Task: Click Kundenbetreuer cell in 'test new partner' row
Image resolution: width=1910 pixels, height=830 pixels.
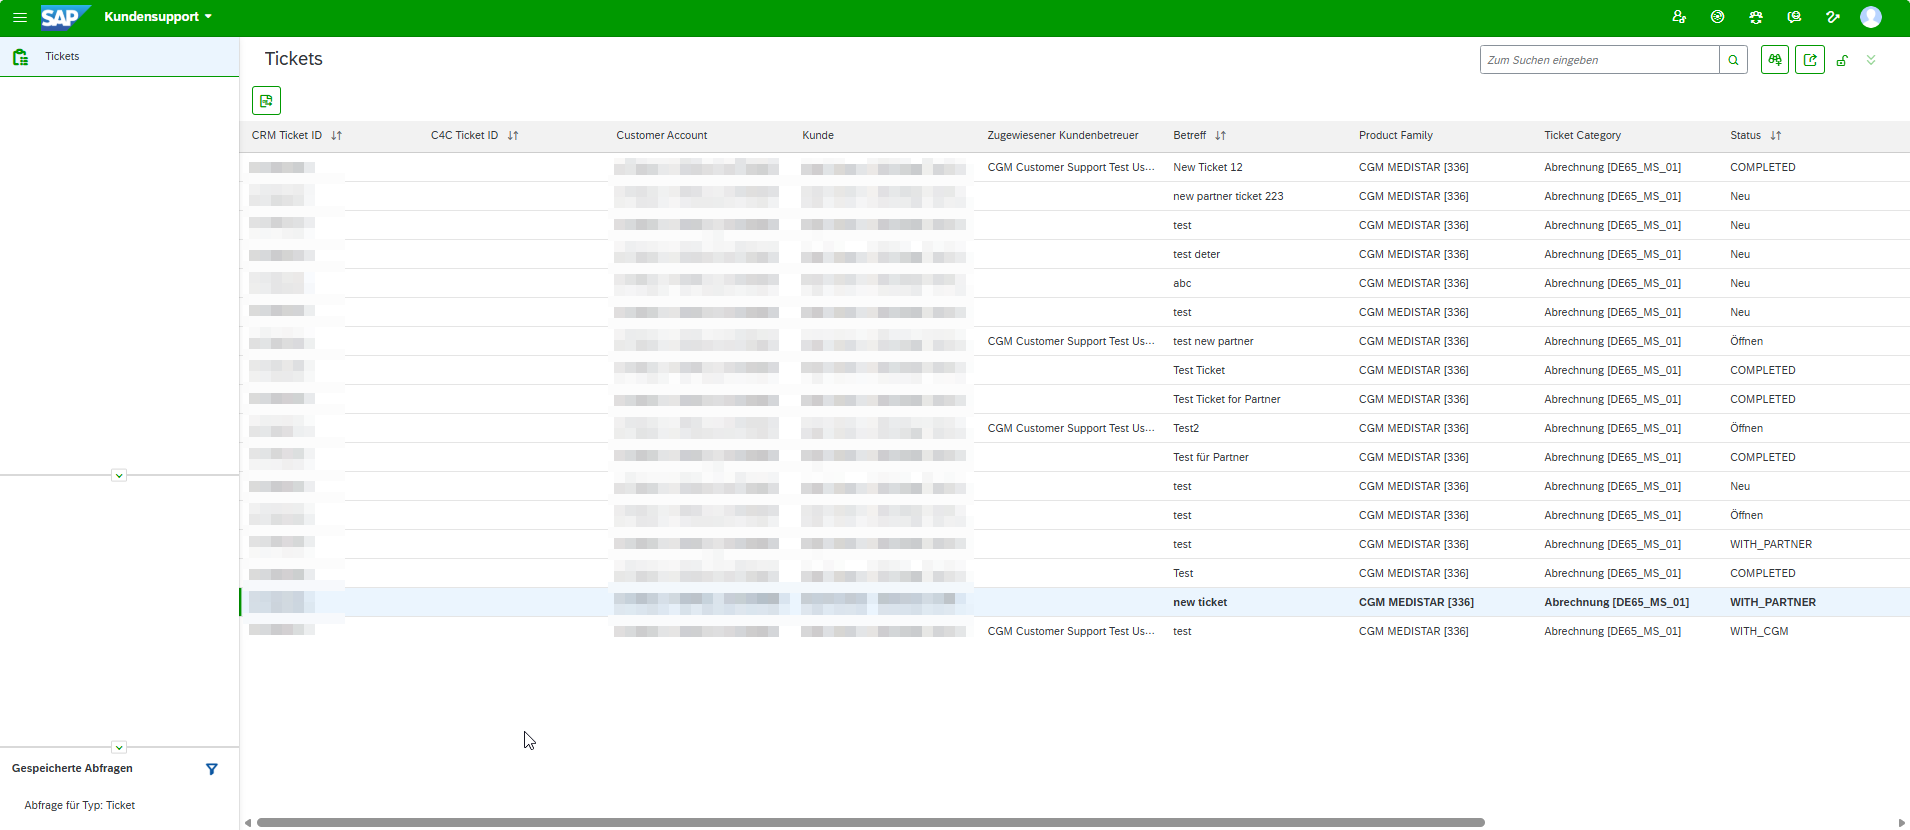Action: (1071, 341)
